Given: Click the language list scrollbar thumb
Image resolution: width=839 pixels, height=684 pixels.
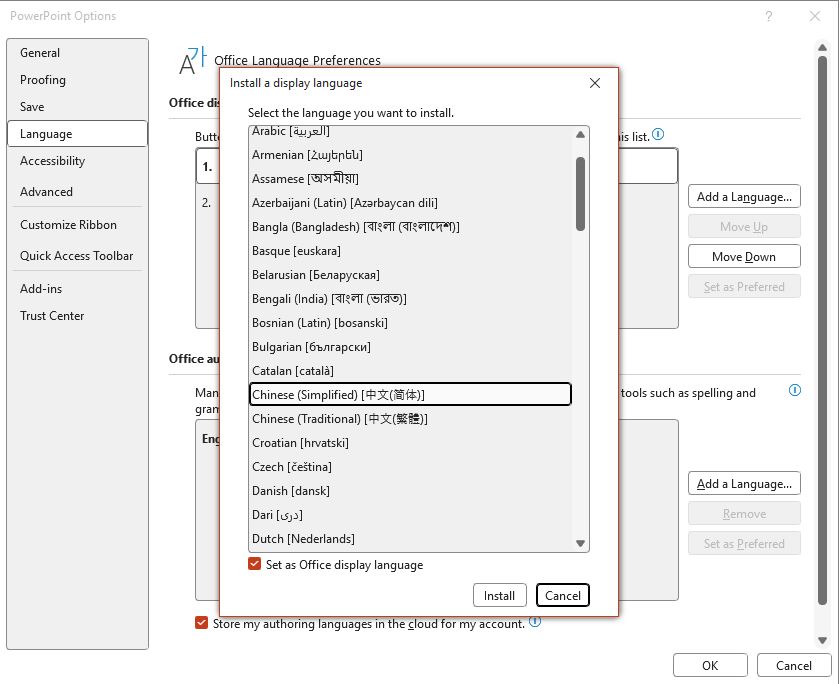Looking at the screenshot, I should [580, 194].
